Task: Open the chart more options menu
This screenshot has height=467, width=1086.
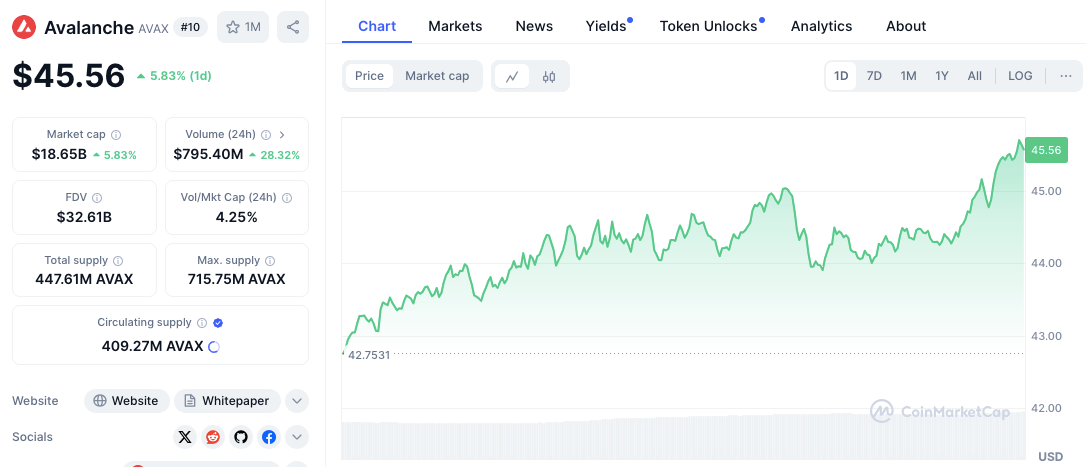Action: [1065, 76]
